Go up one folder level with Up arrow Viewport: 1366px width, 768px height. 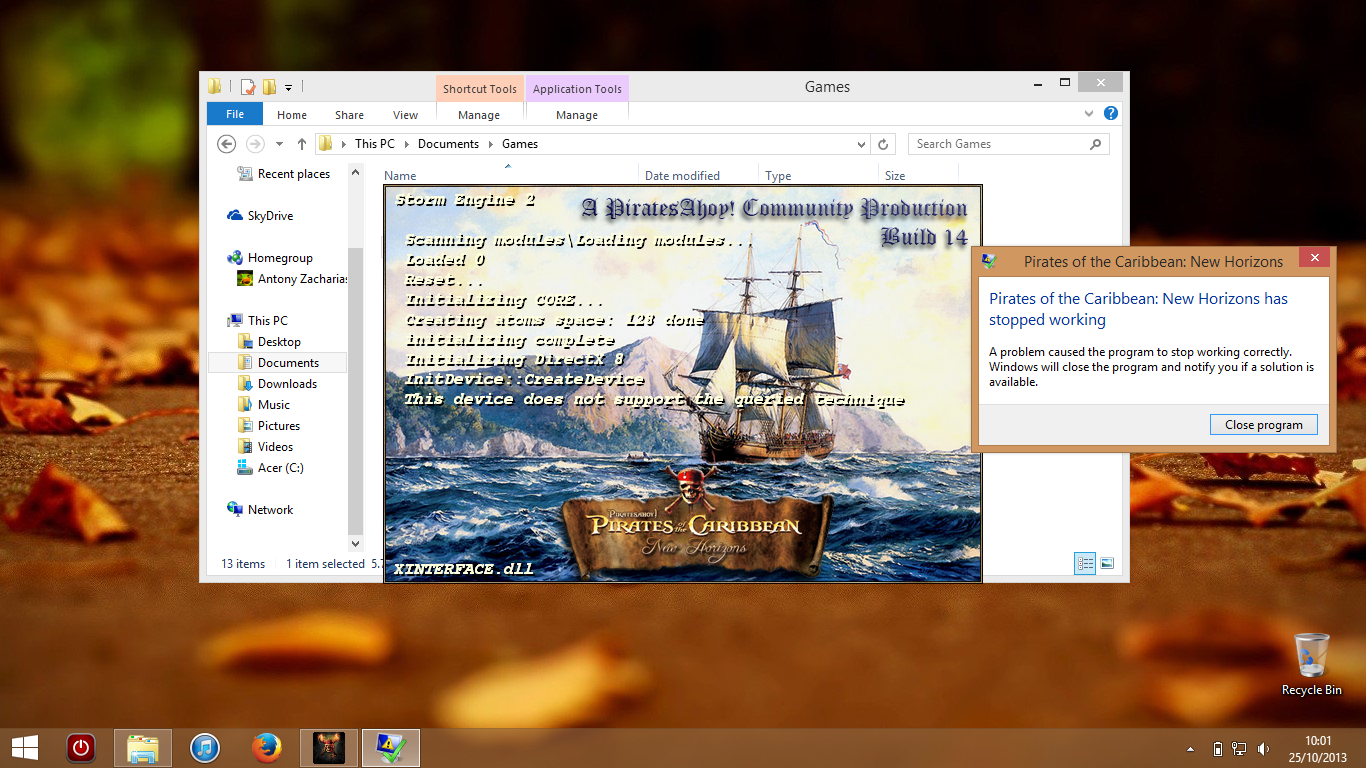[x=301, y=144]
